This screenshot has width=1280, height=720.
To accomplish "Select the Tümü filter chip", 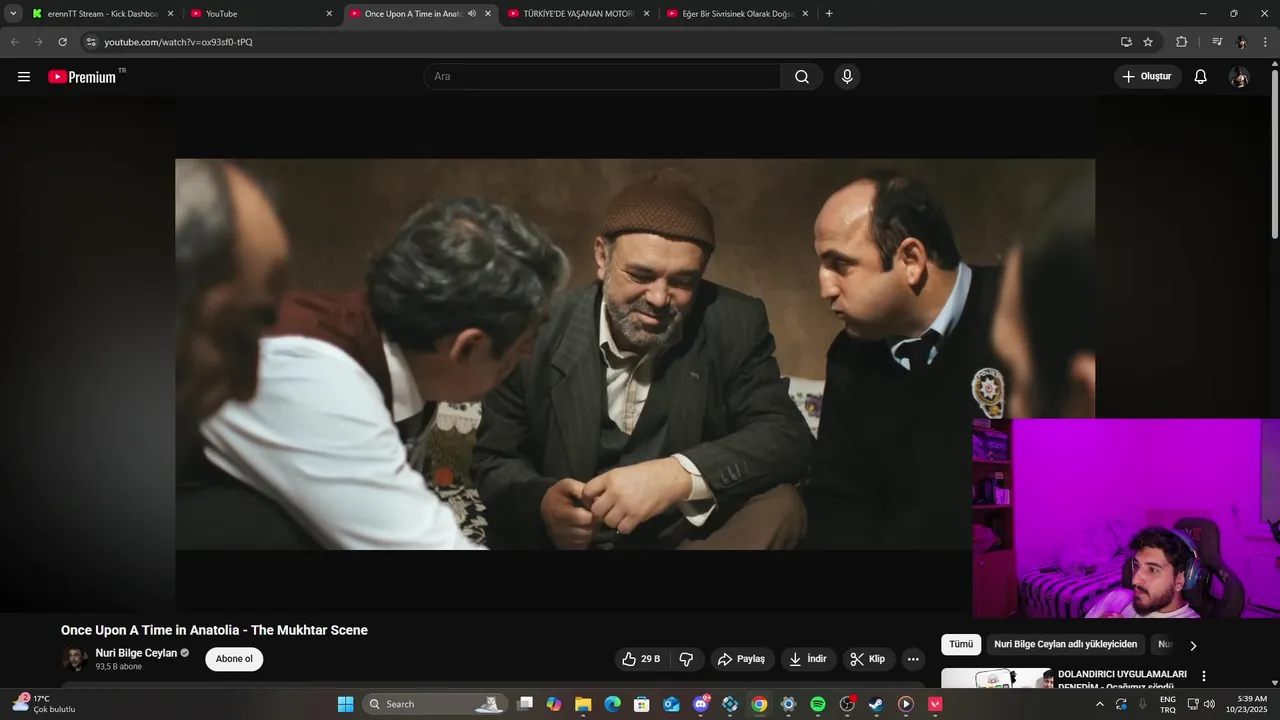I will tap(961, 645).
